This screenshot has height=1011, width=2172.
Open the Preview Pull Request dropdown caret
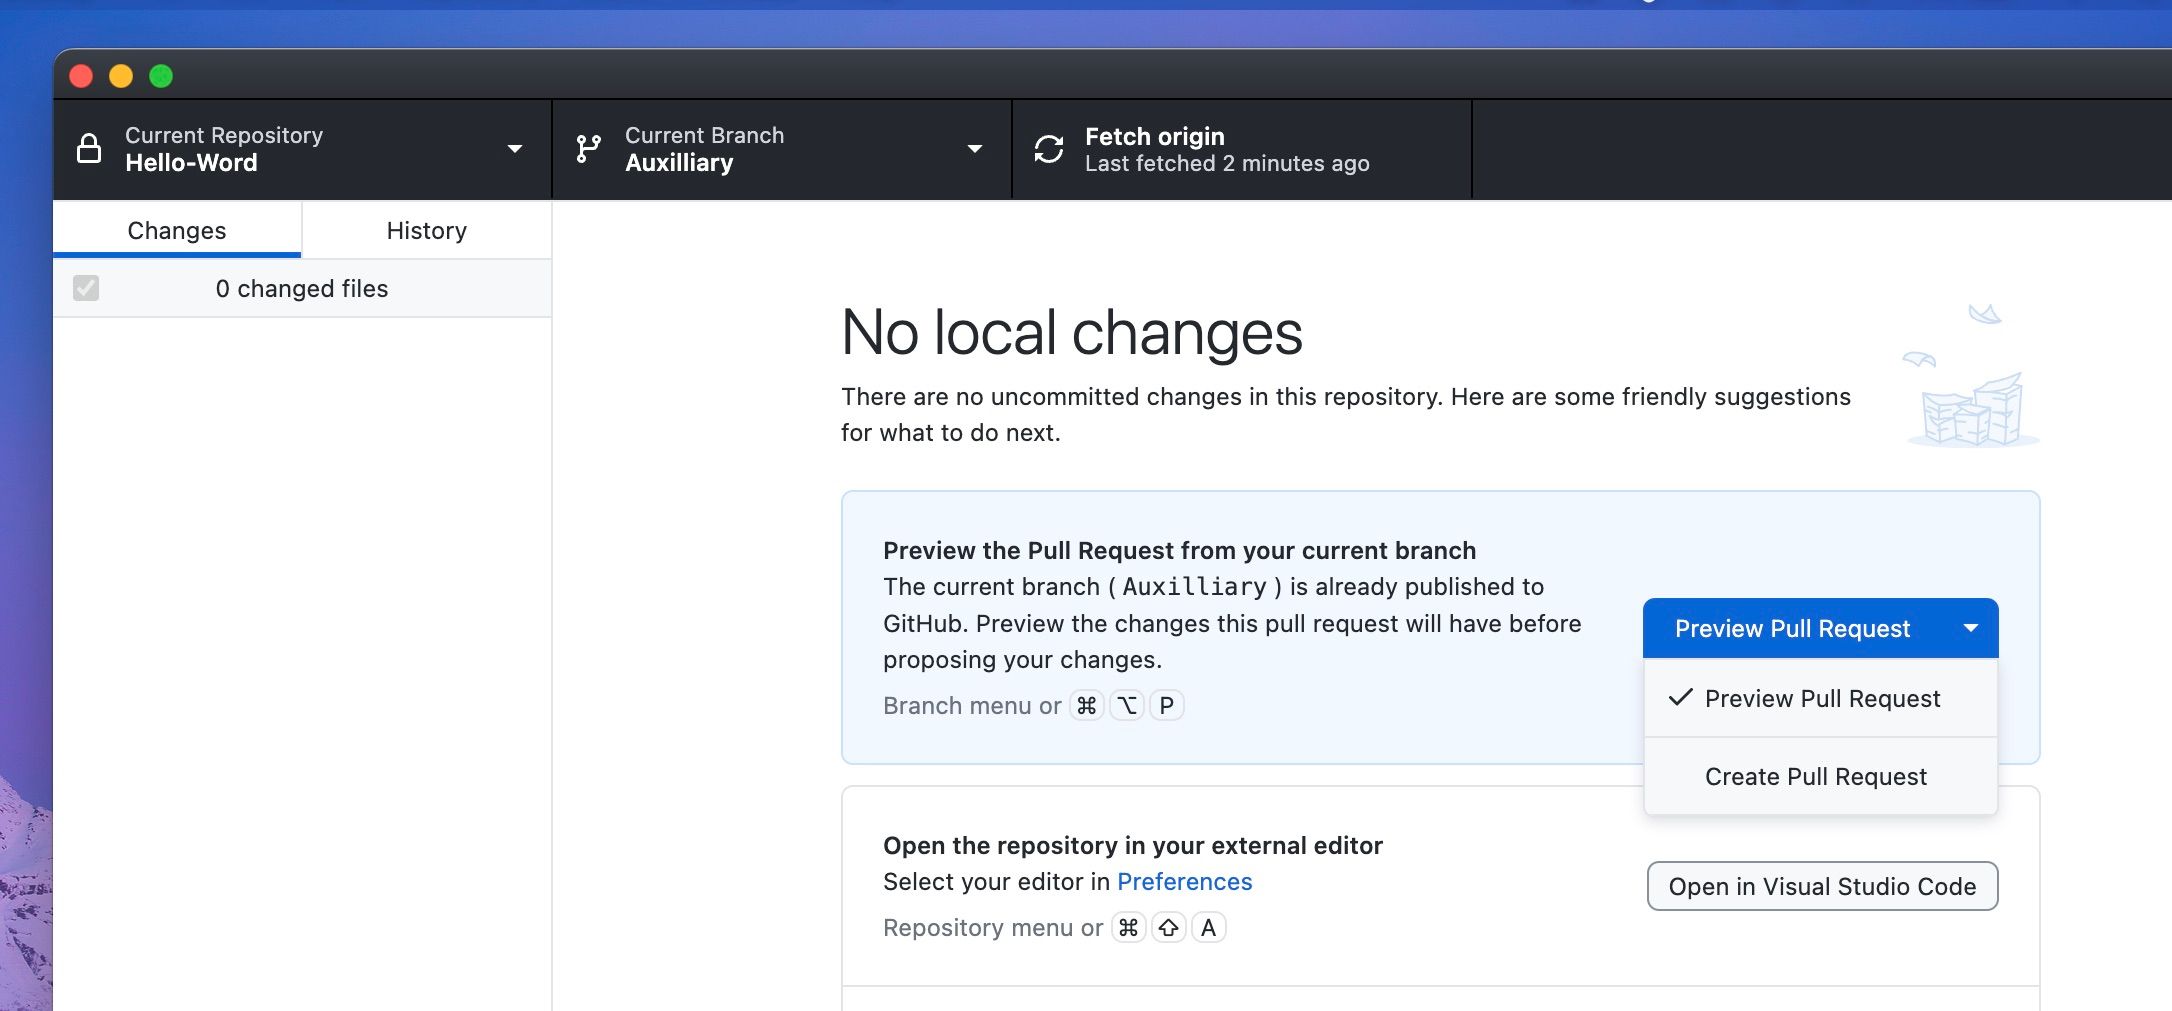coord(1970,628)
